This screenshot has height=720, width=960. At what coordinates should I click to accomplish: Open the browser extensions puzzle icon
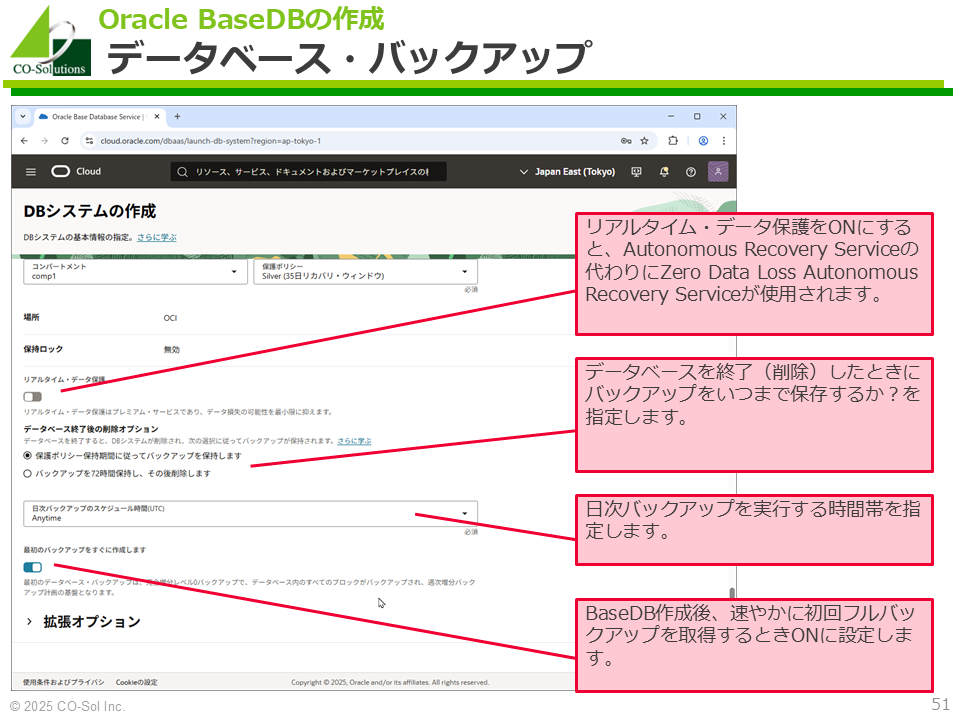[x=673, y=141]
